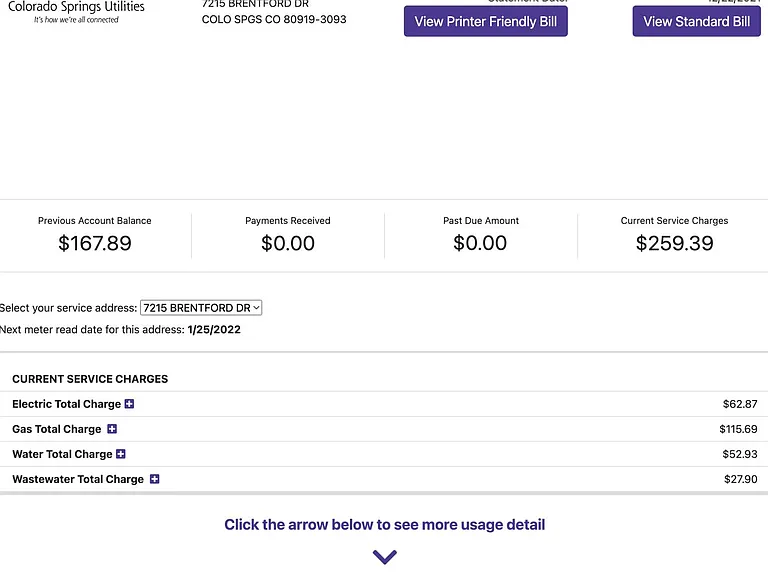The image size is (768, 576).
Task: Click the Gas Total Charge label
Action: click(57, 429)
